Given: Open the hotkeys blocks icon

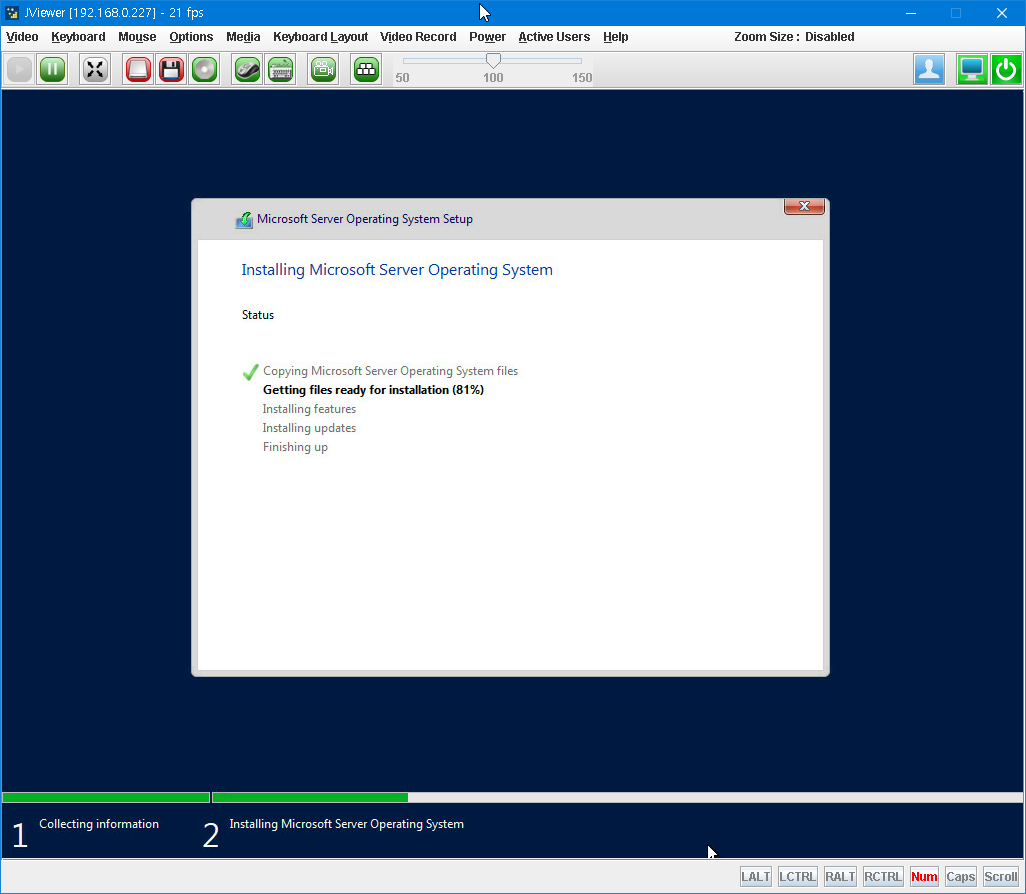Looking at the screenshot, I should pyautogui.click(x=366, y=69).
